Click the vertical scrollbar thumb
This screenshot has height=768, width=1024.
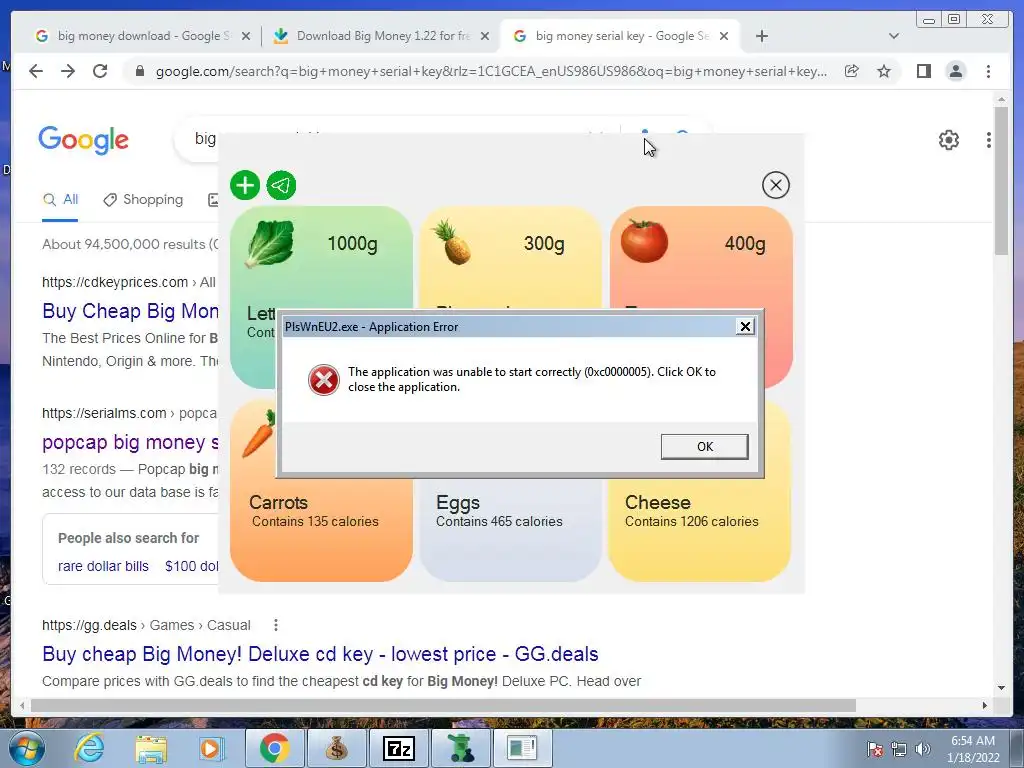point(1001,181)
